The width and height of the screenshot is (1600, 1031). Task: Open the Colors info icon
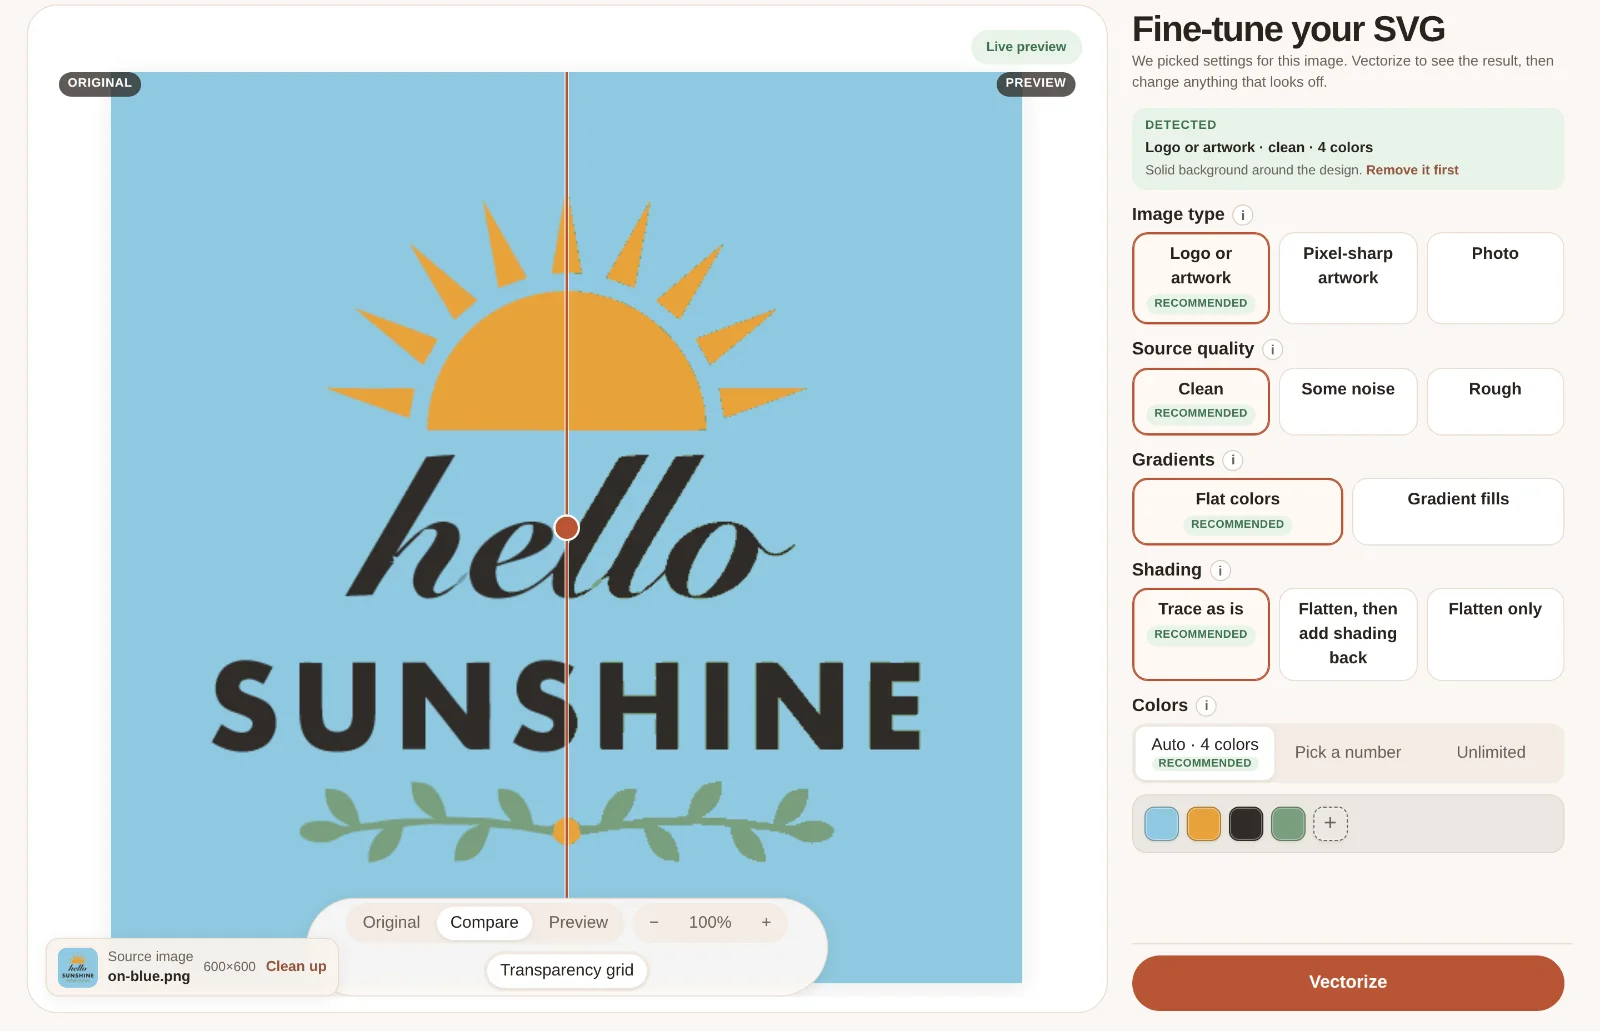[x=1206, y=706]
